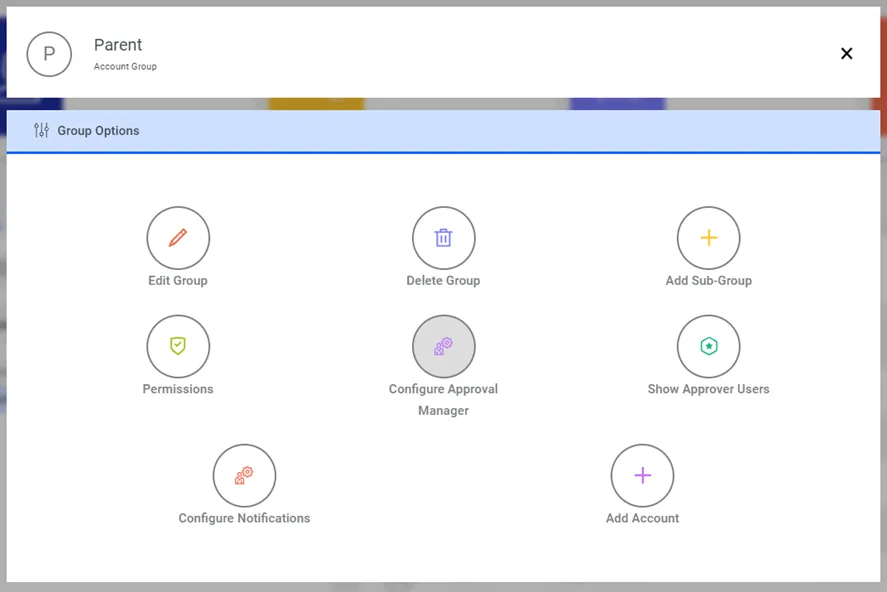
Task: Open the Permissions shield icon
Action: pos(178,346)
